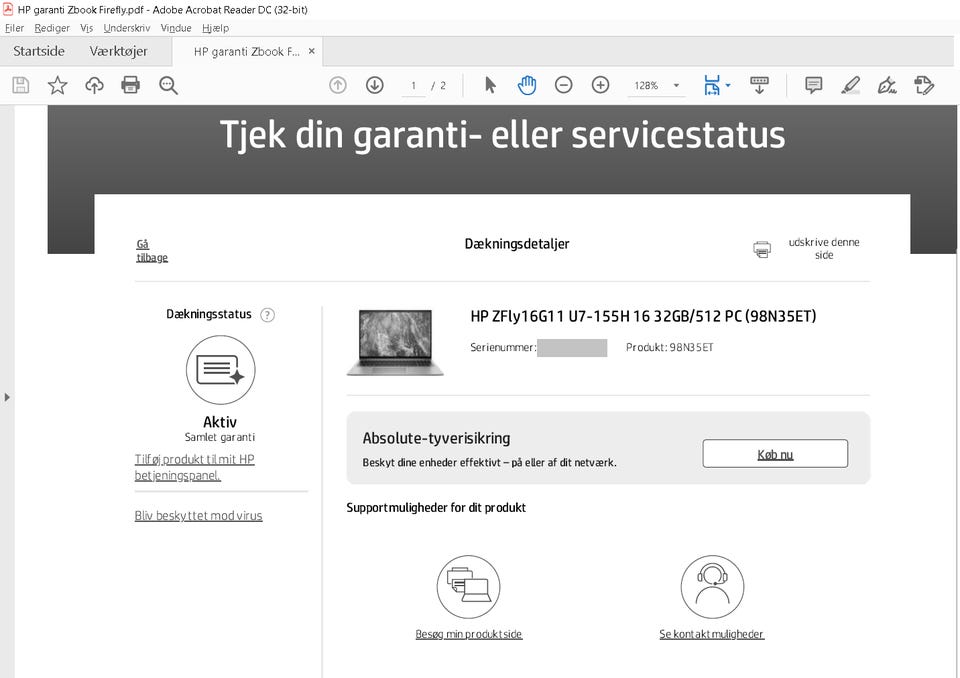Open the Fill and Sign tool
Screen dimensions: 960x678
pyautogui.click(x=887, y=85)
